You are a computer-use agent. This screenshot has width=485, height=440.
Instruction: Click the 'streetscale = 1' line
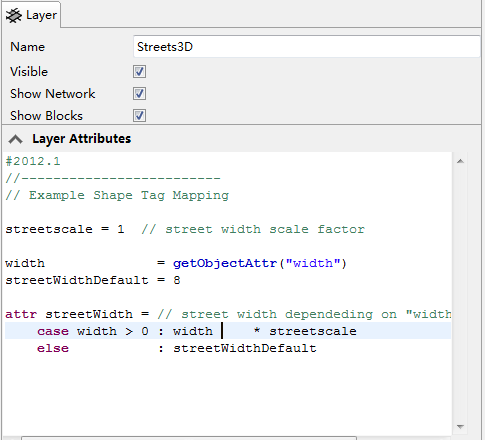click(65, 229)
